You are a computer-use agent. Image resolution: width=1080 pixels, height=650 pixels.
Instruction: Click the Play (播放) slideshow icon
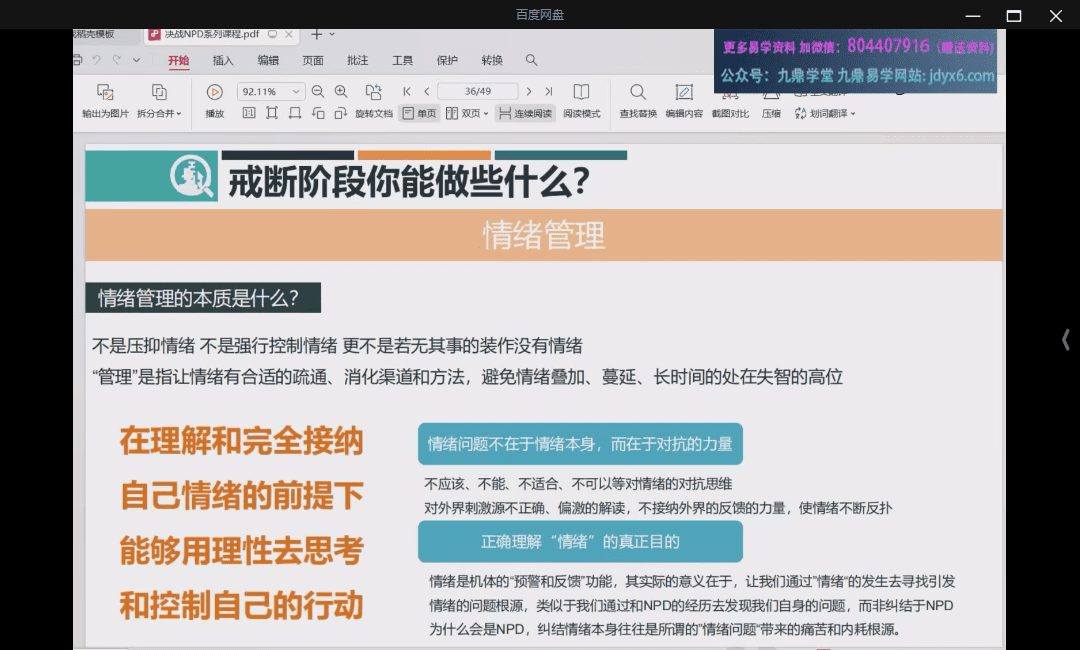click(214, 92)
